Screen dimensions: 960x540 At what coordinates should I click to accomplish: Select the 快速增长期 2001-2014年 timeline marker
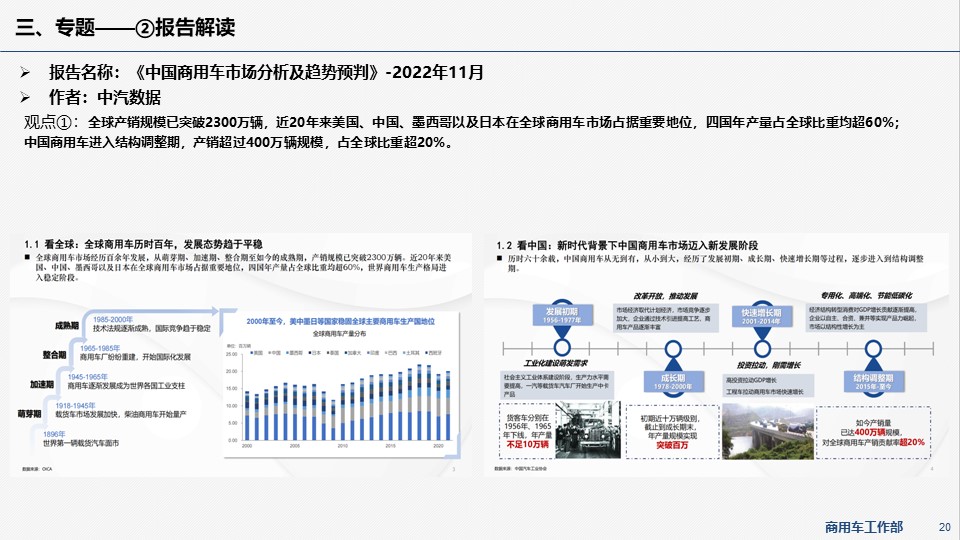click(762, 315)
